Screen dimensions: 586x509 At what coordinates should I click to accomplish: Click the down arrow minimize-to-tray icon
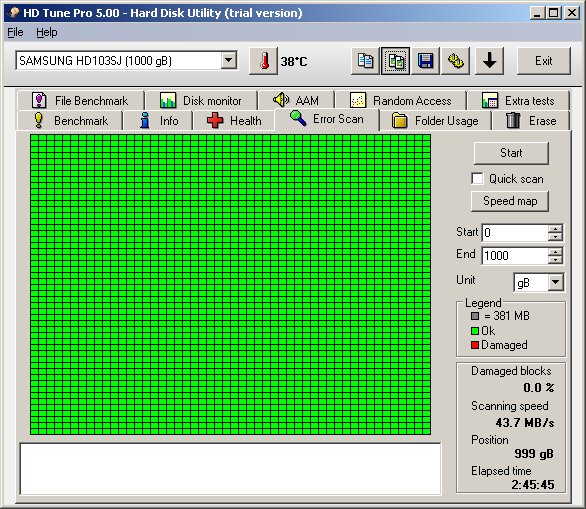489,61
